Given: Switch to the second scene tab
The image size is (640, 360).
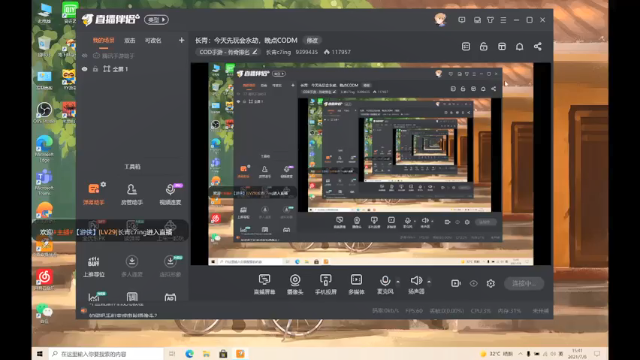Looking at the screenshot, I should (x=130, y=40).
